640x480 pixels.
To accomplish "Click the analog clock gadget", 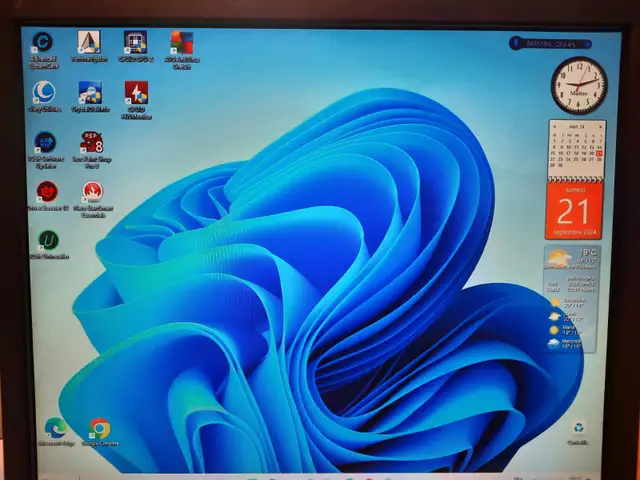I will (579, 86).
